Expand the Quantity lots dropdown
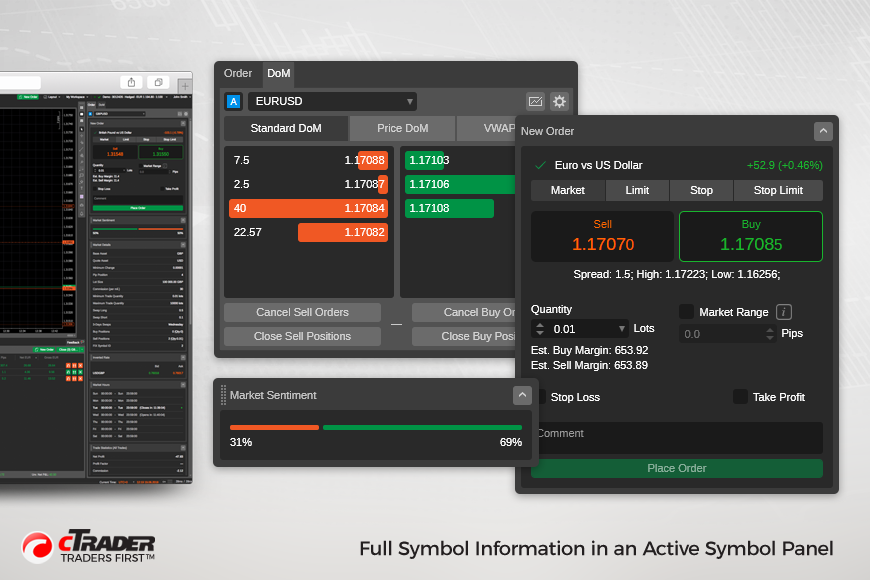 [x=622, y=329]
